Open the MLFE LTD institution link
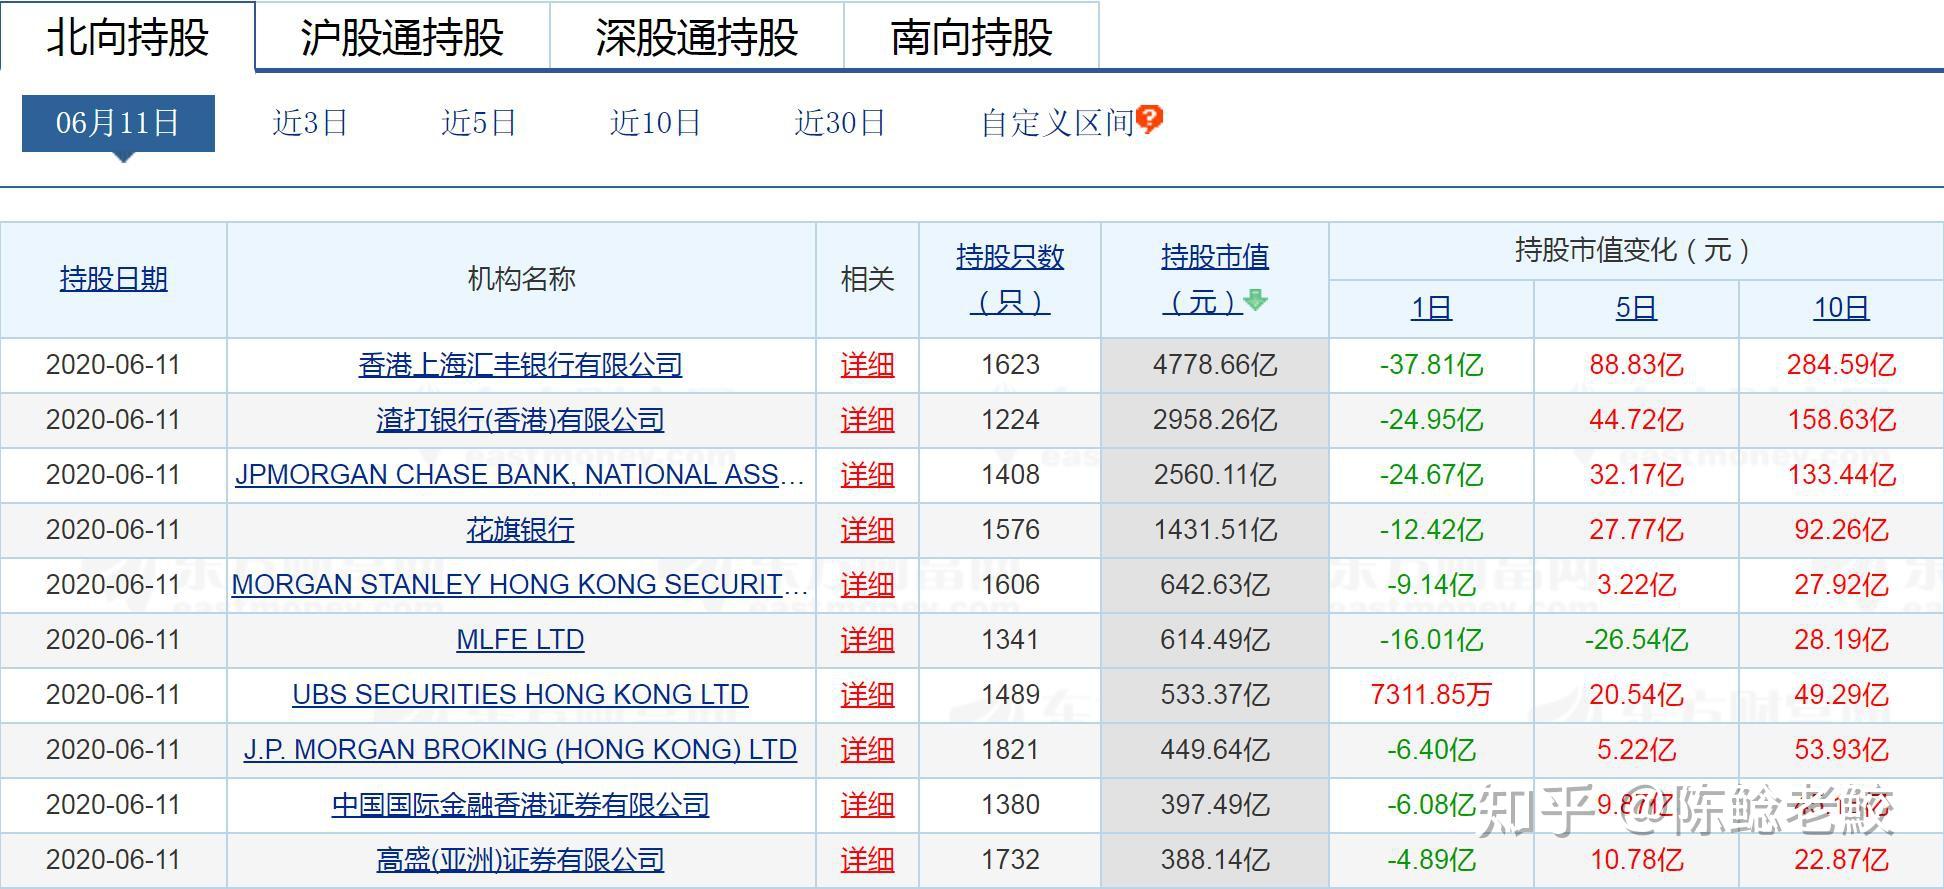Screen dimensions: 1944x889 pos(520,640)
